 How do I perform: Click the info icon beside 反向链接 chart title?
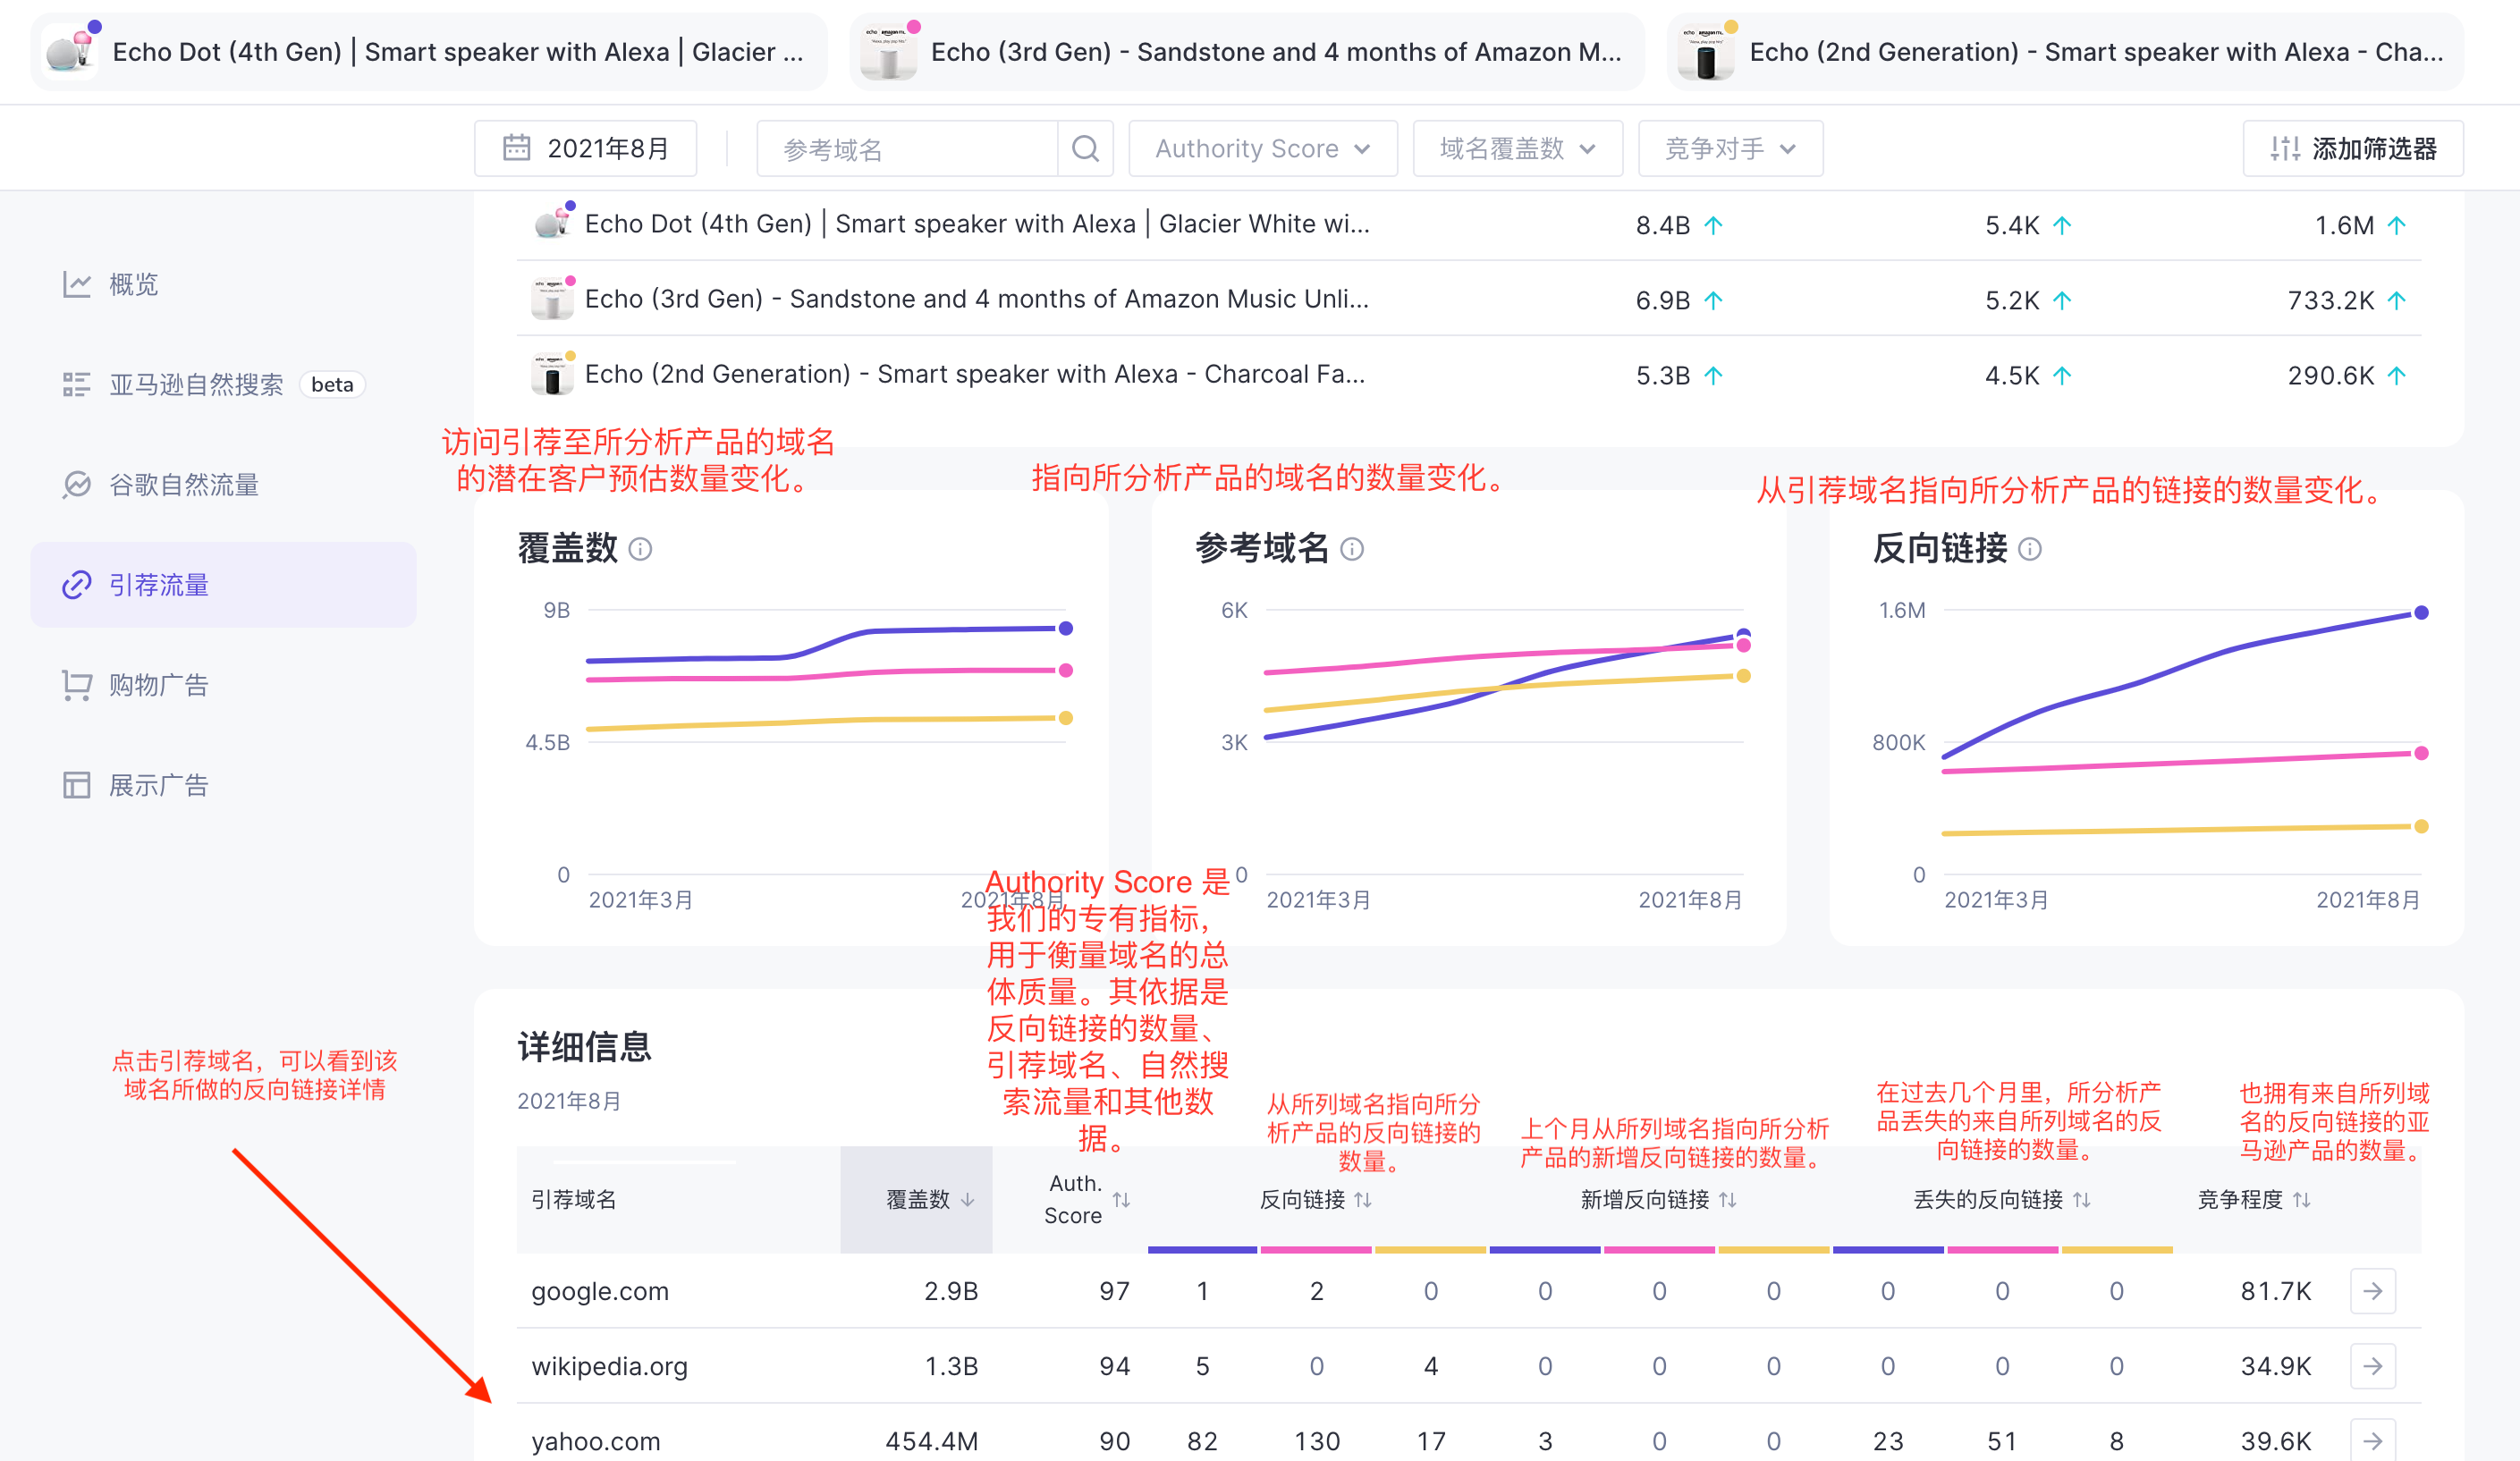pos(2032,548)
